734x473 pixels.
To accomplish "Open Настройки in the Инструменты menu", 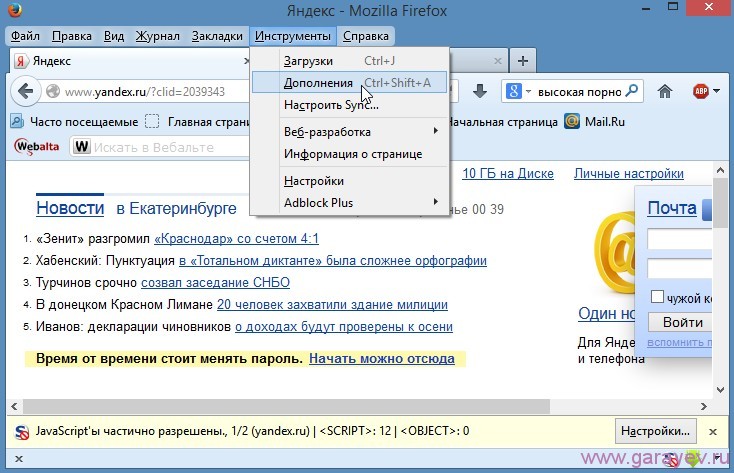I will 349,181.
